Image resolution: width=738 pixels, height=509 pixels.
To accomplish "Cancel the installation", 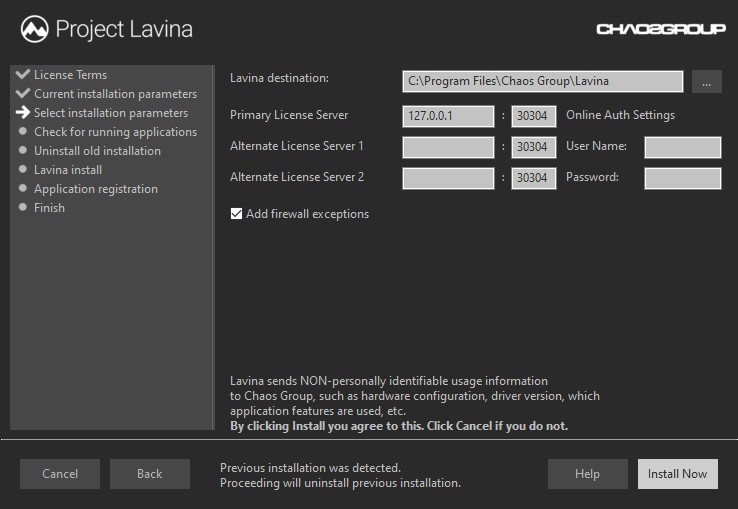I will click(x=60, y=474).
